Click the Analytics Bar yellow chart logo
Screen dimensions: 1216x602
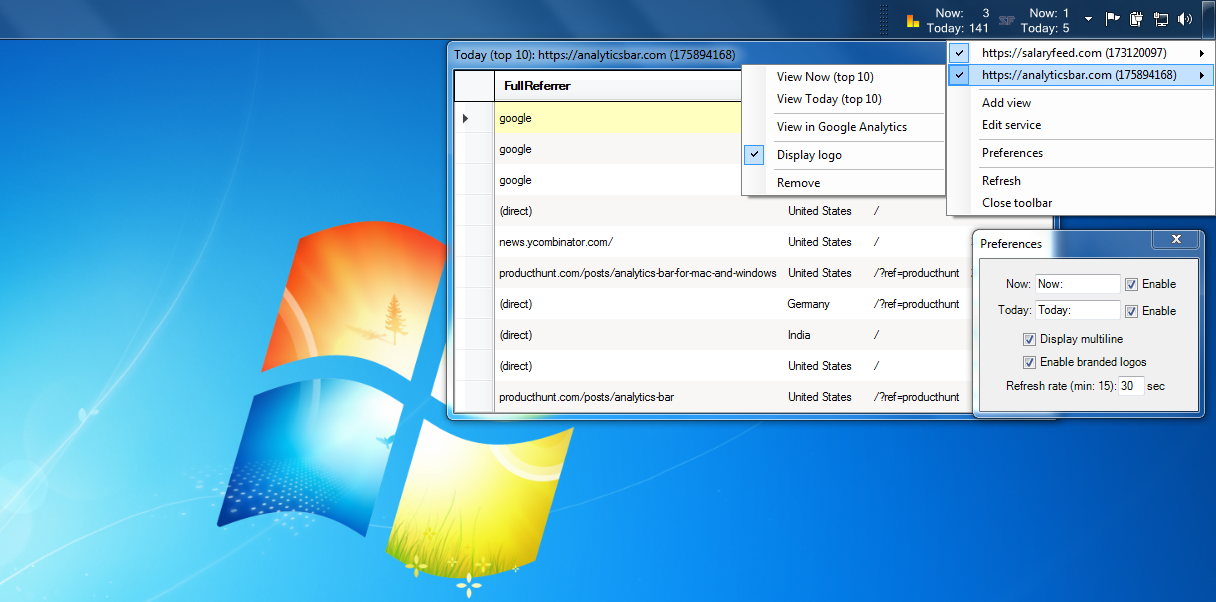913,20
